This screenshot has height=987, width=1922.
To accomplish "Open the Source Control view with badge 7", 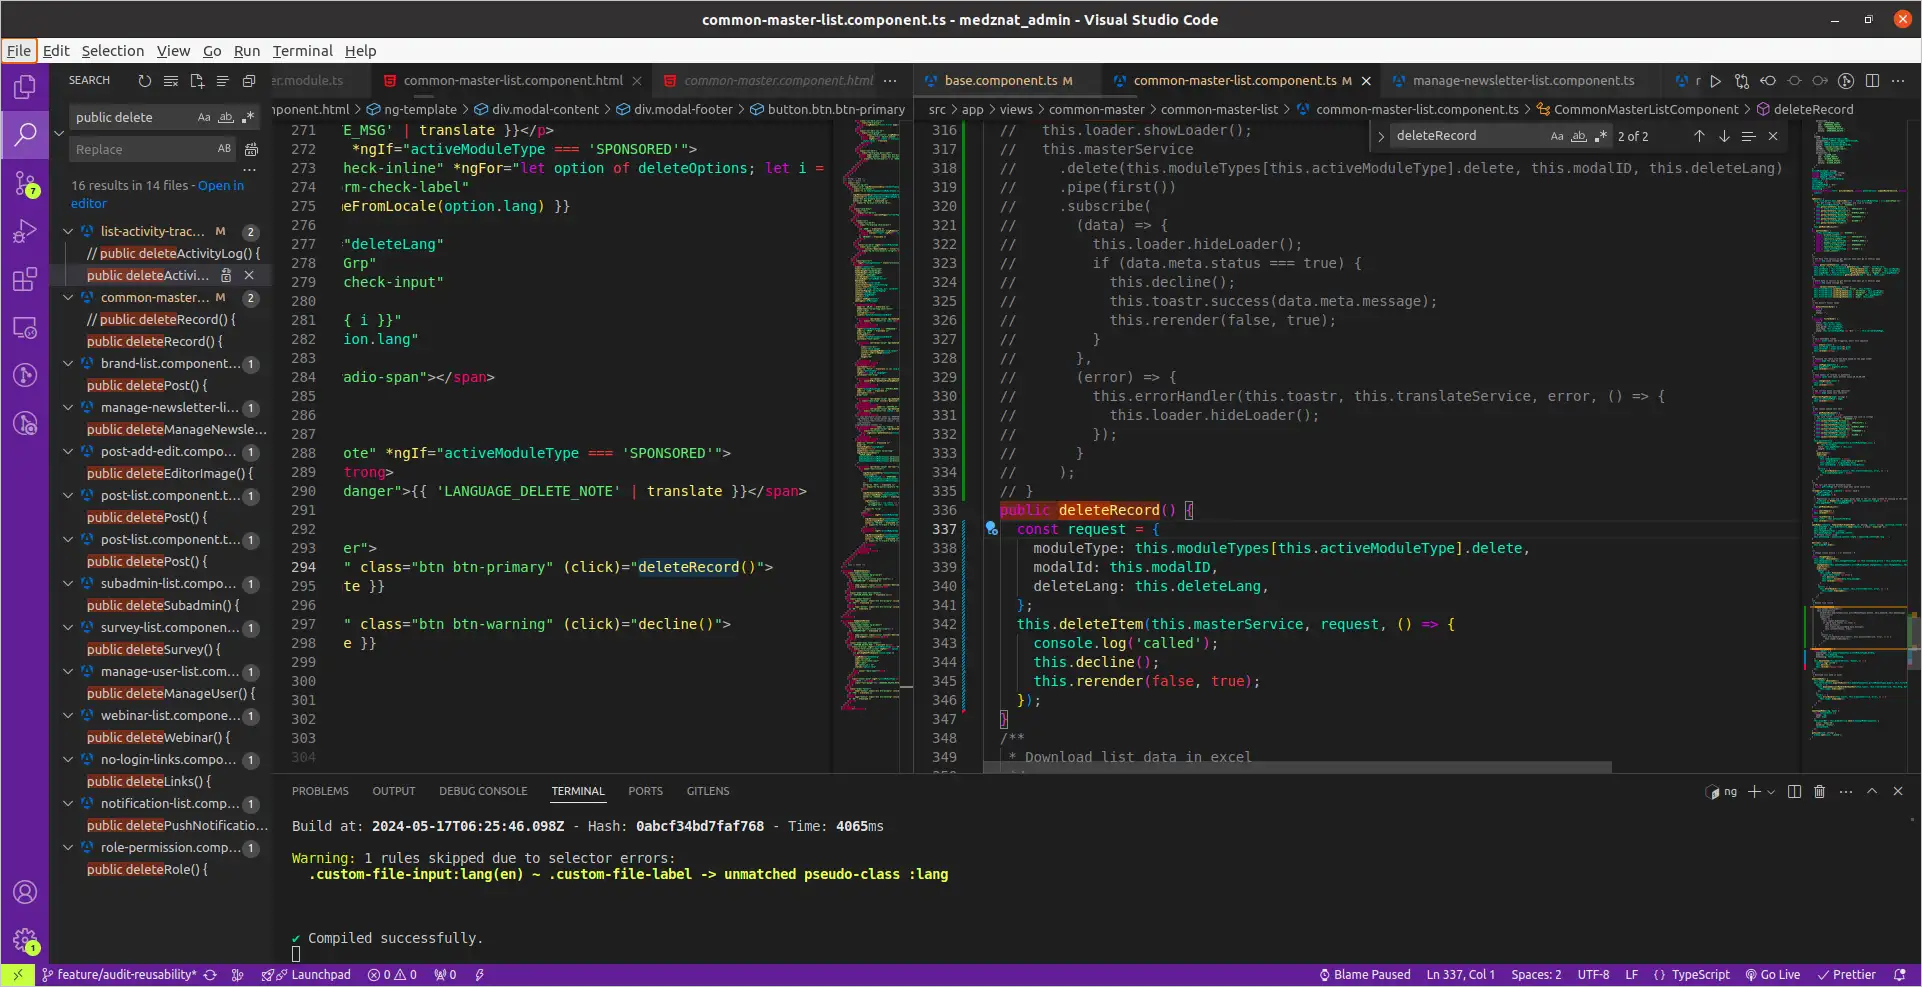I will click(x=25, y=183).
